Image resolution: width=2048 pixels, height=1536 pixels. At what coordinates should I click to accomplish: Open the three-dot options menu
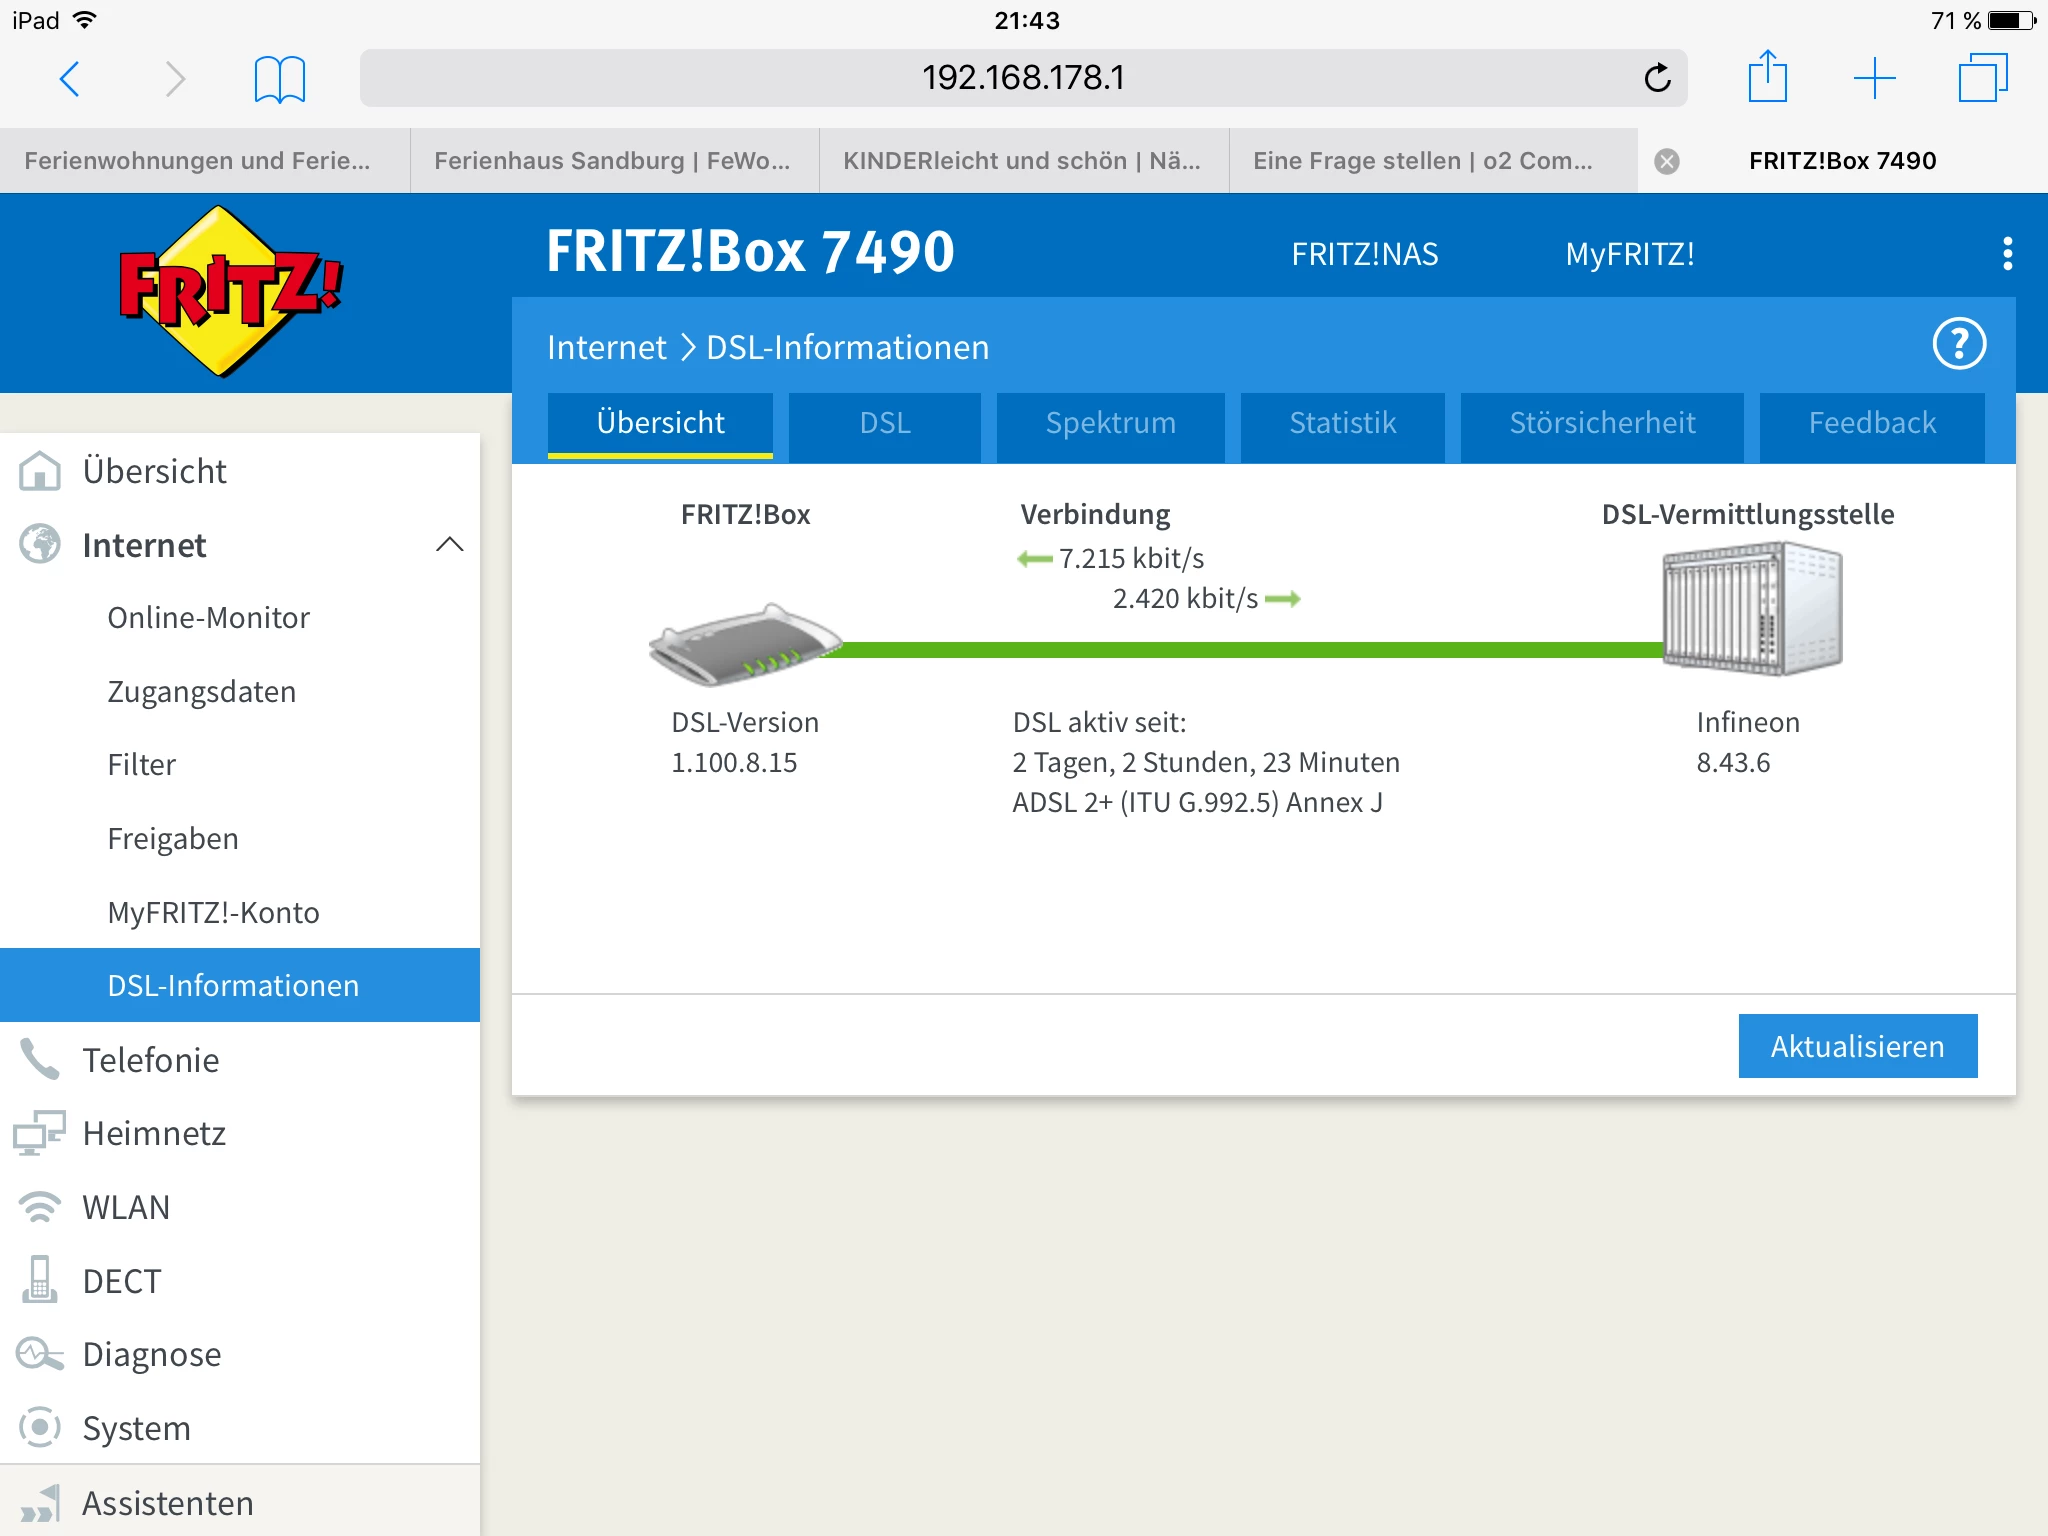coord(2007,254)
